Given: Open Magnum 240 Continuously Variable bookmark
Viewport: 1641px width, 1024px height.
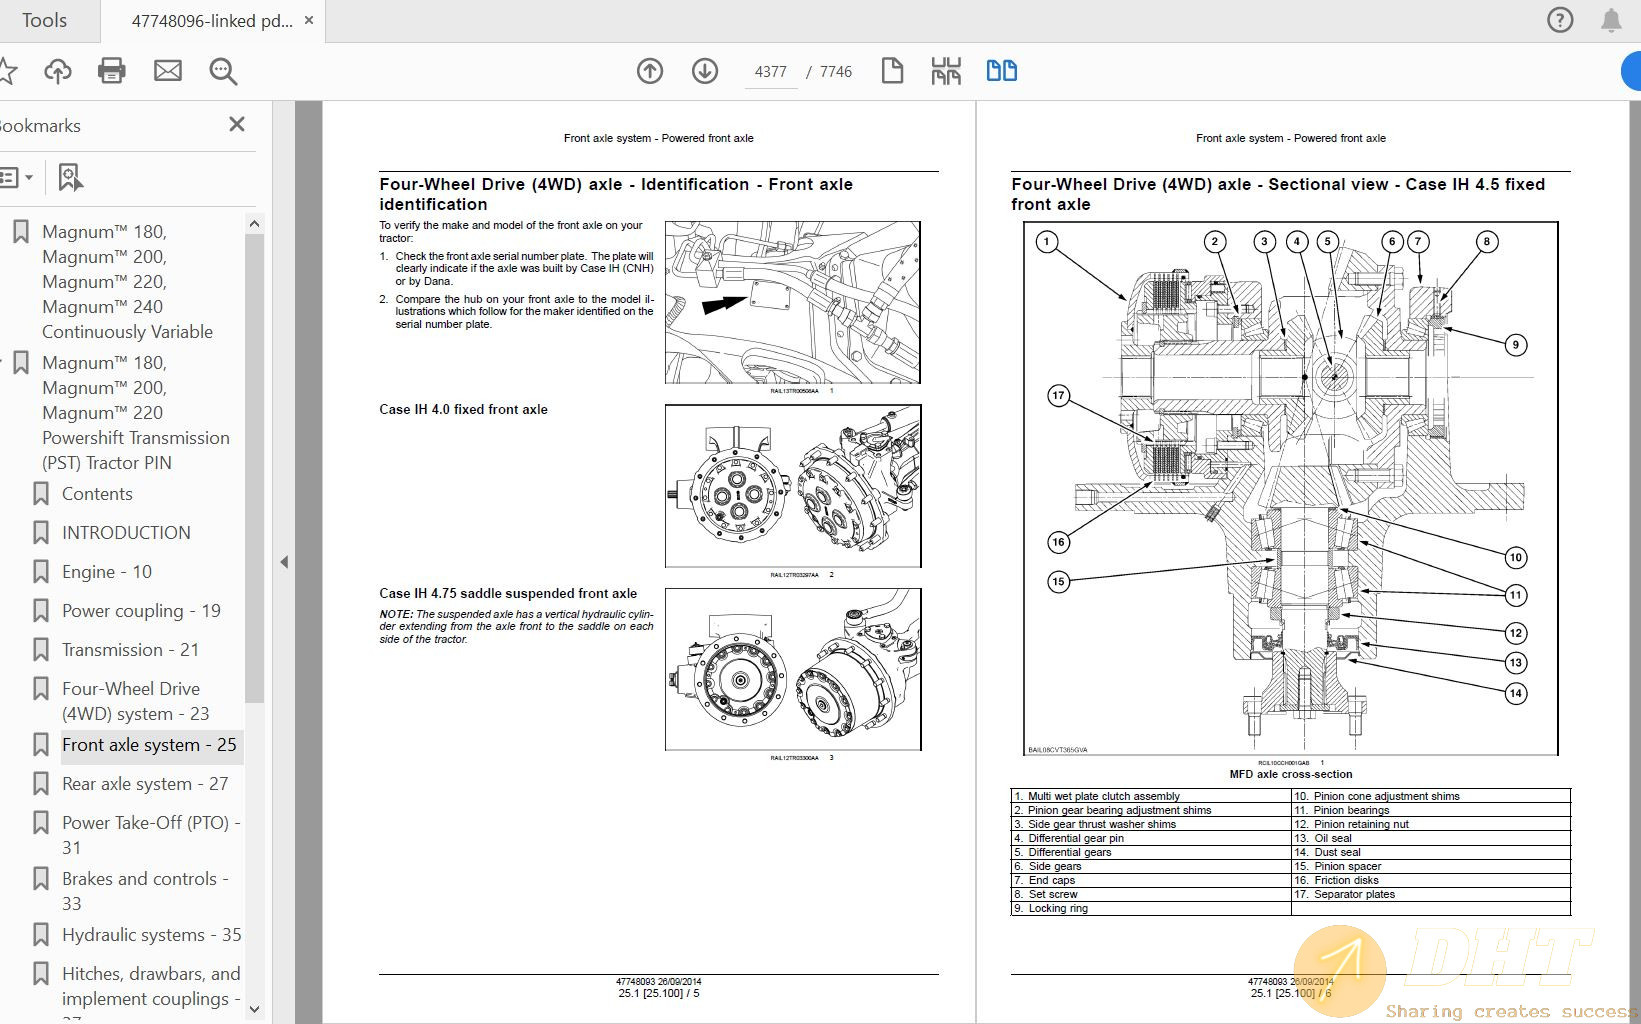Looking at the screenshot, I should (x=127, y=282).
